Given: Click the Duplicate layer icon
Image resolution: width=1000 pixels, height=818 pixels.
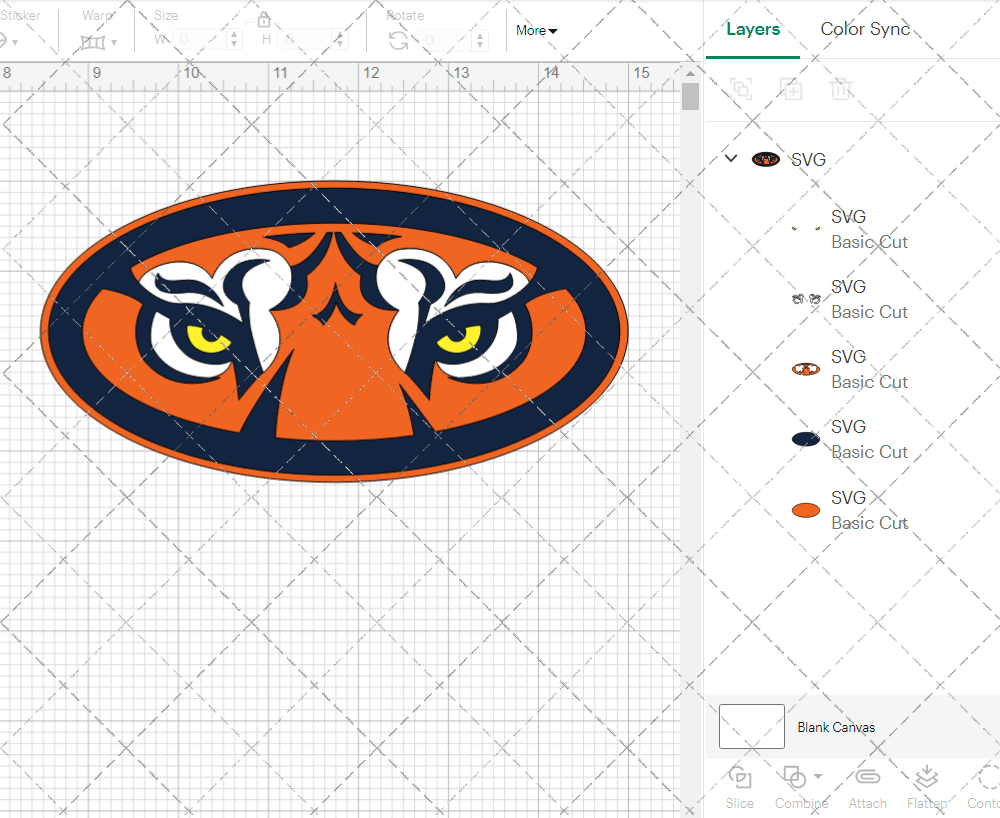Looking at the screenshot, I should point(791,89).
